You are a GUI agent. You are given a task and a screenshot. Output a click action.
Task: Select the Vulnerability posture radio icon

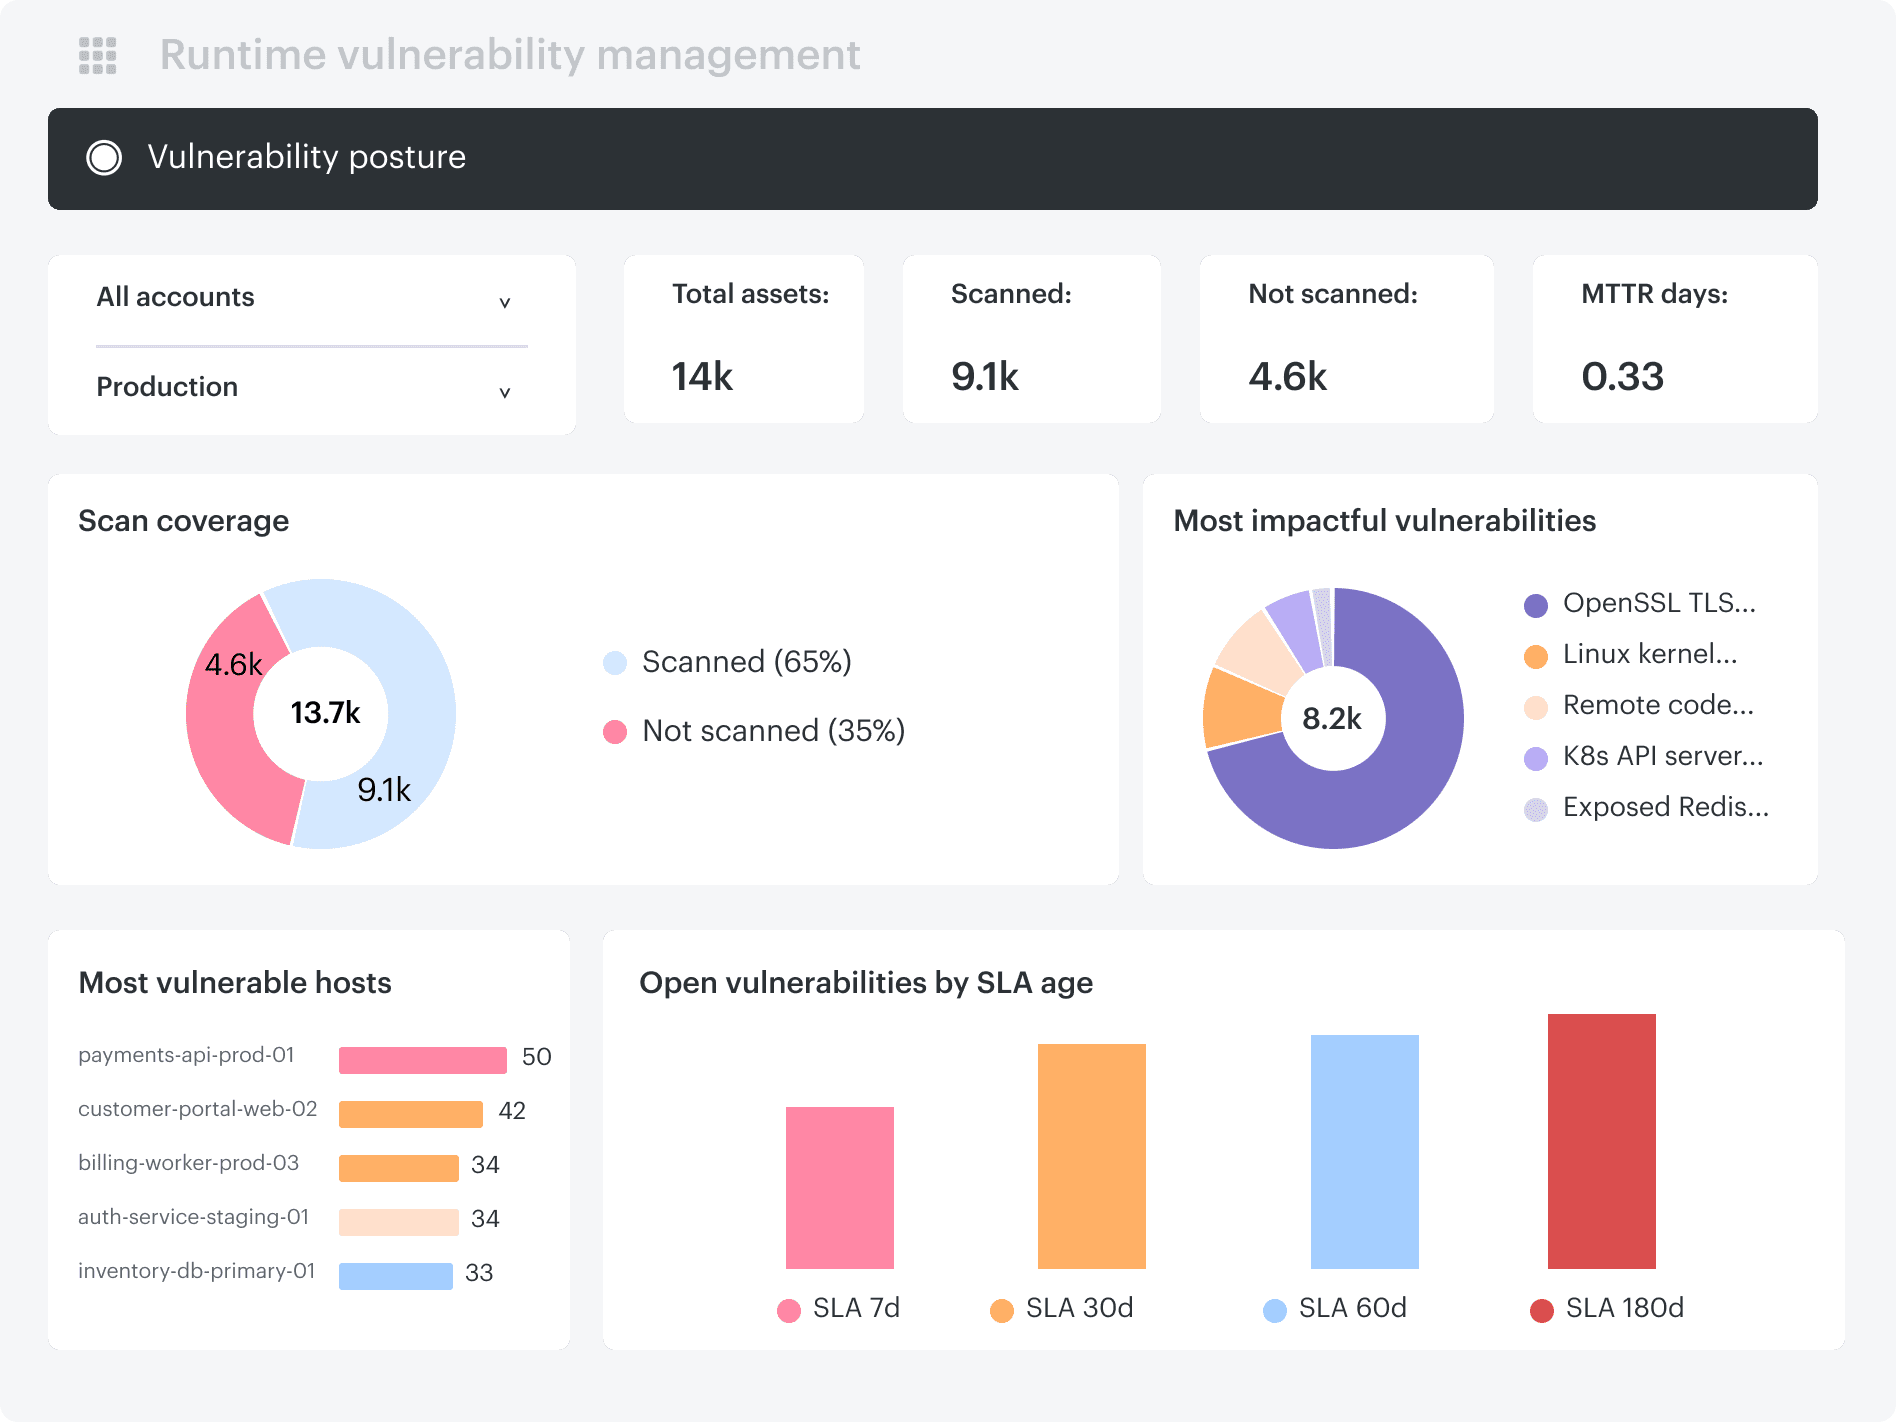pos(104,157)
